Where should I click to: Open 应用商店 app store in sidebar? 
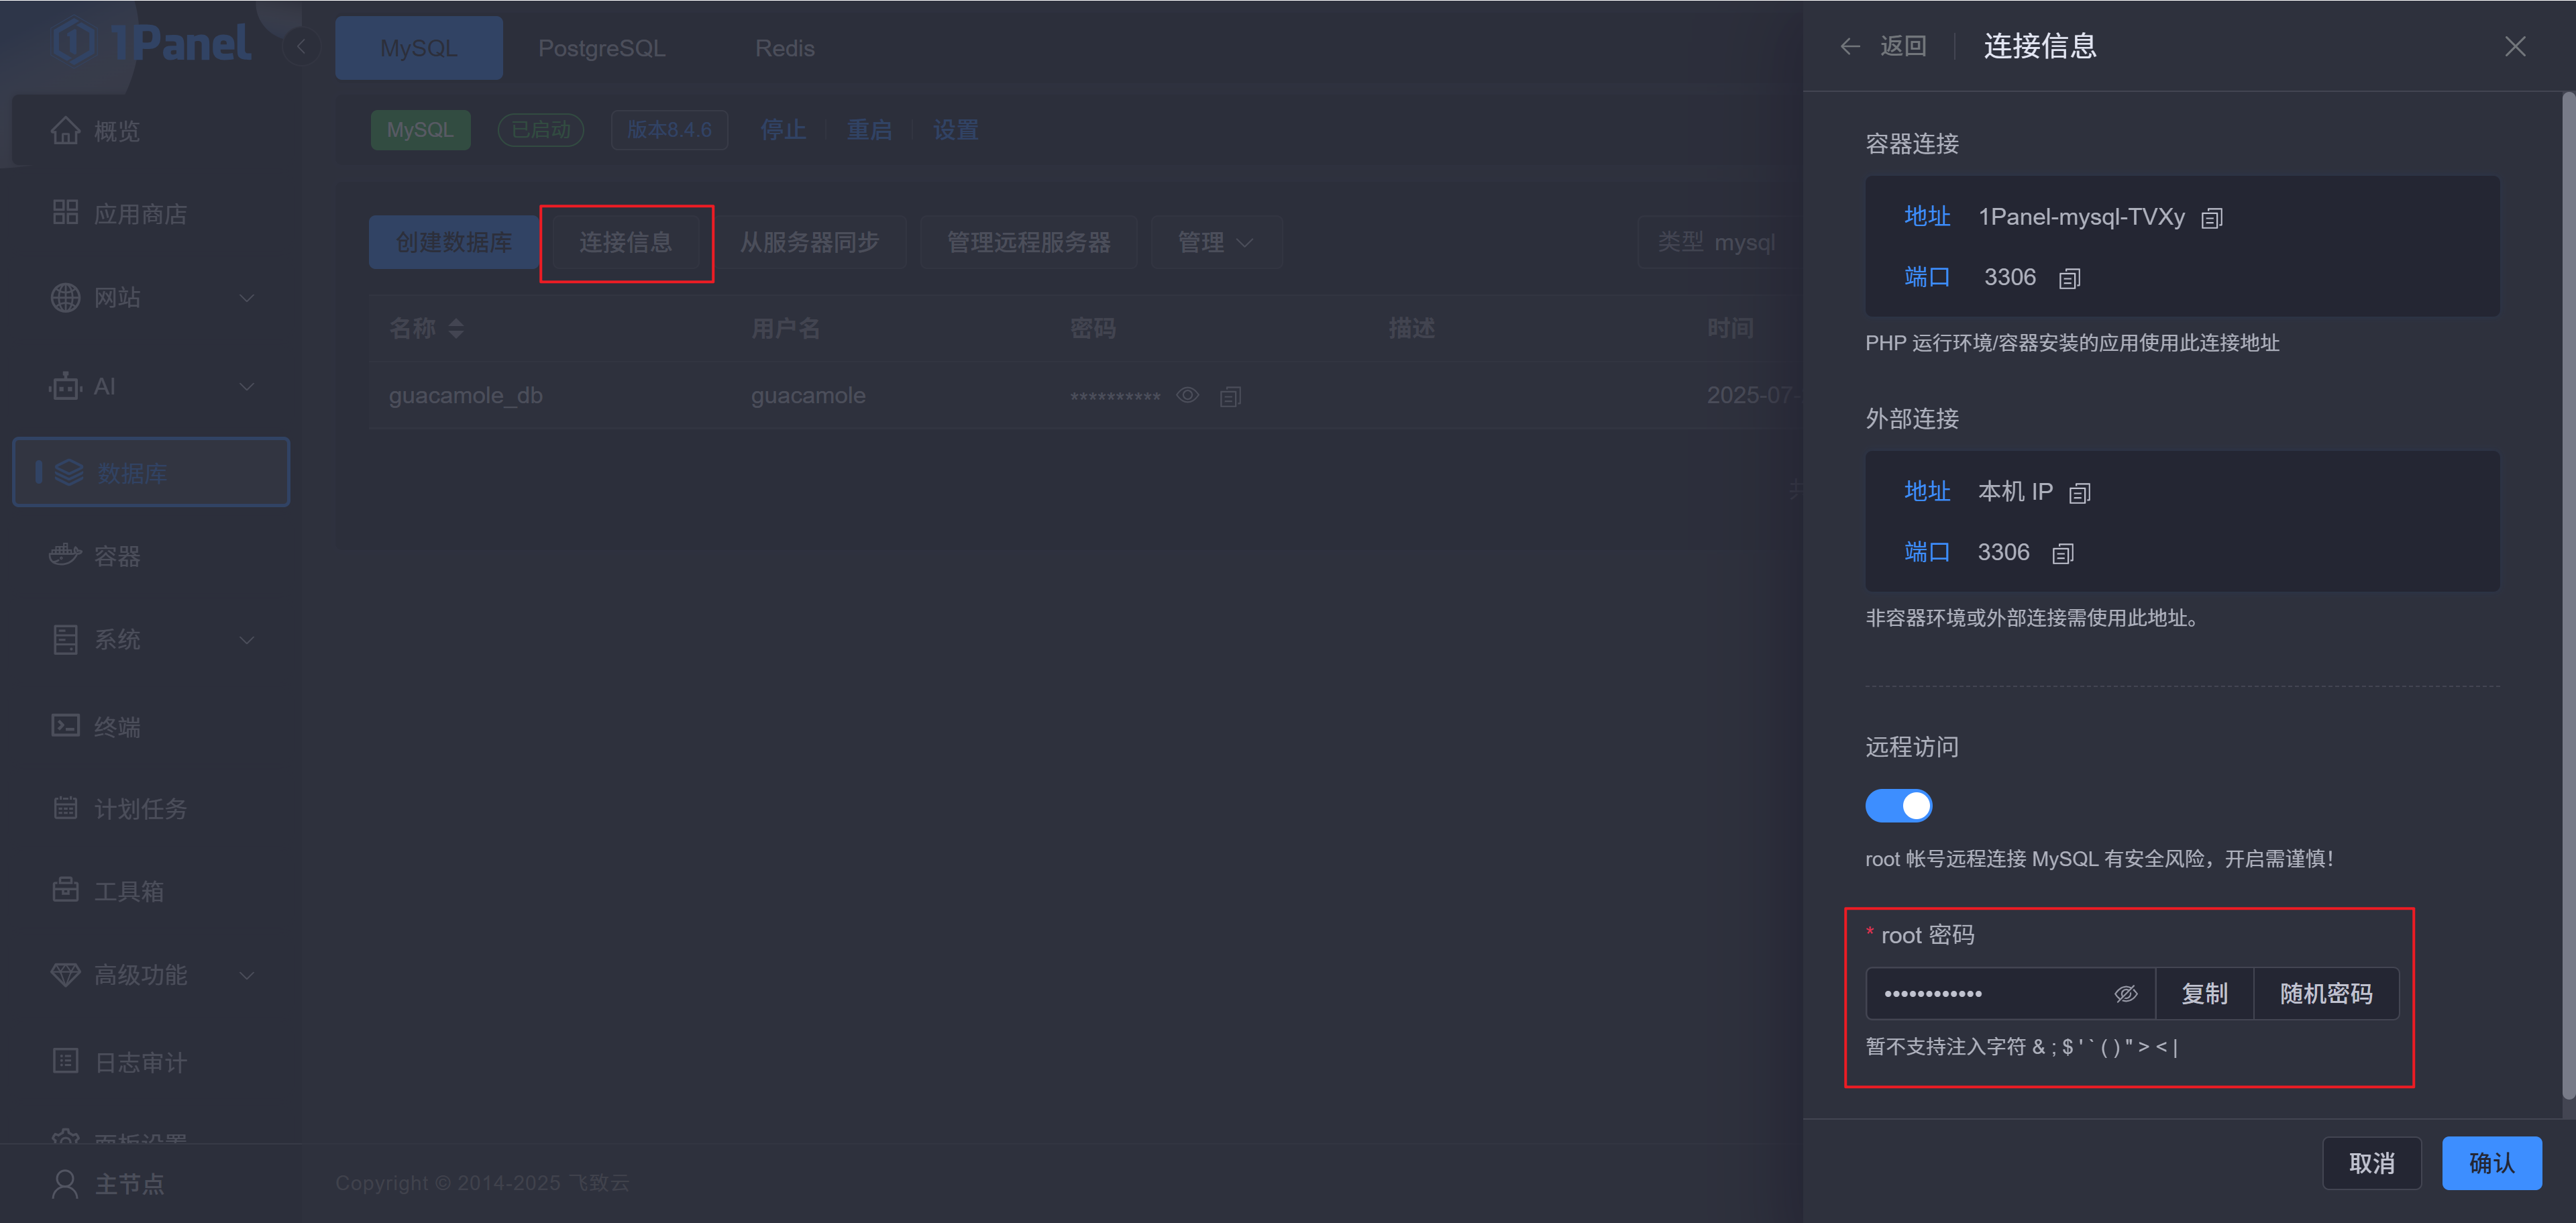[x=150, y=213]
